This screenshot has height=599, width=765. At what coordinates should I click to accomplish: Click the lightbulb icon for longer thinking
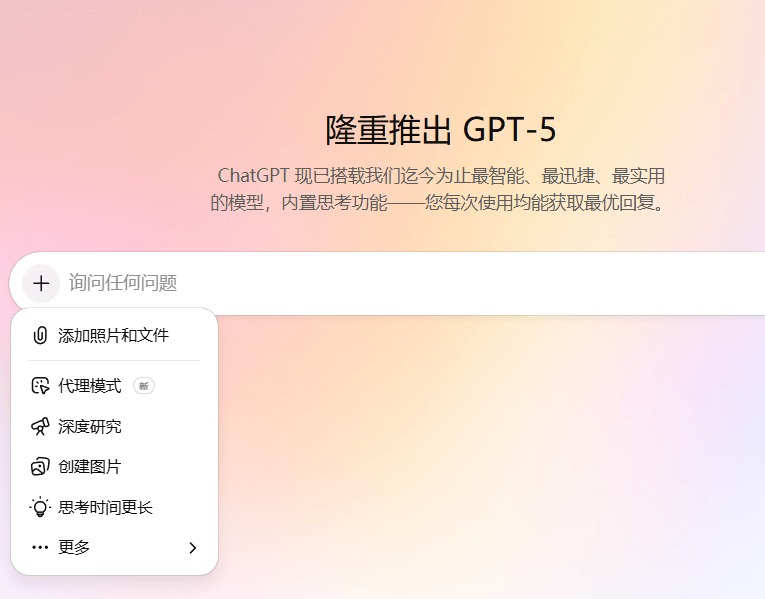click(40, 507)
